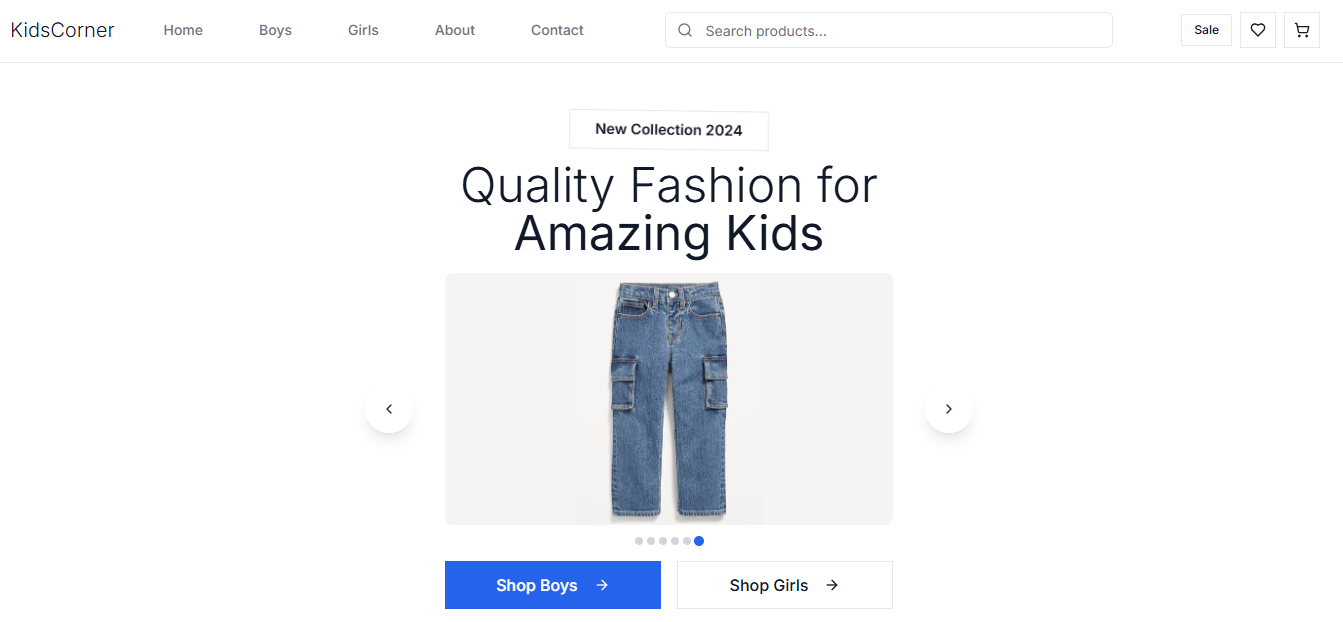Navigate to the Boys section
The height and width of the screenshot is (622, 1343).
(275, 30)
